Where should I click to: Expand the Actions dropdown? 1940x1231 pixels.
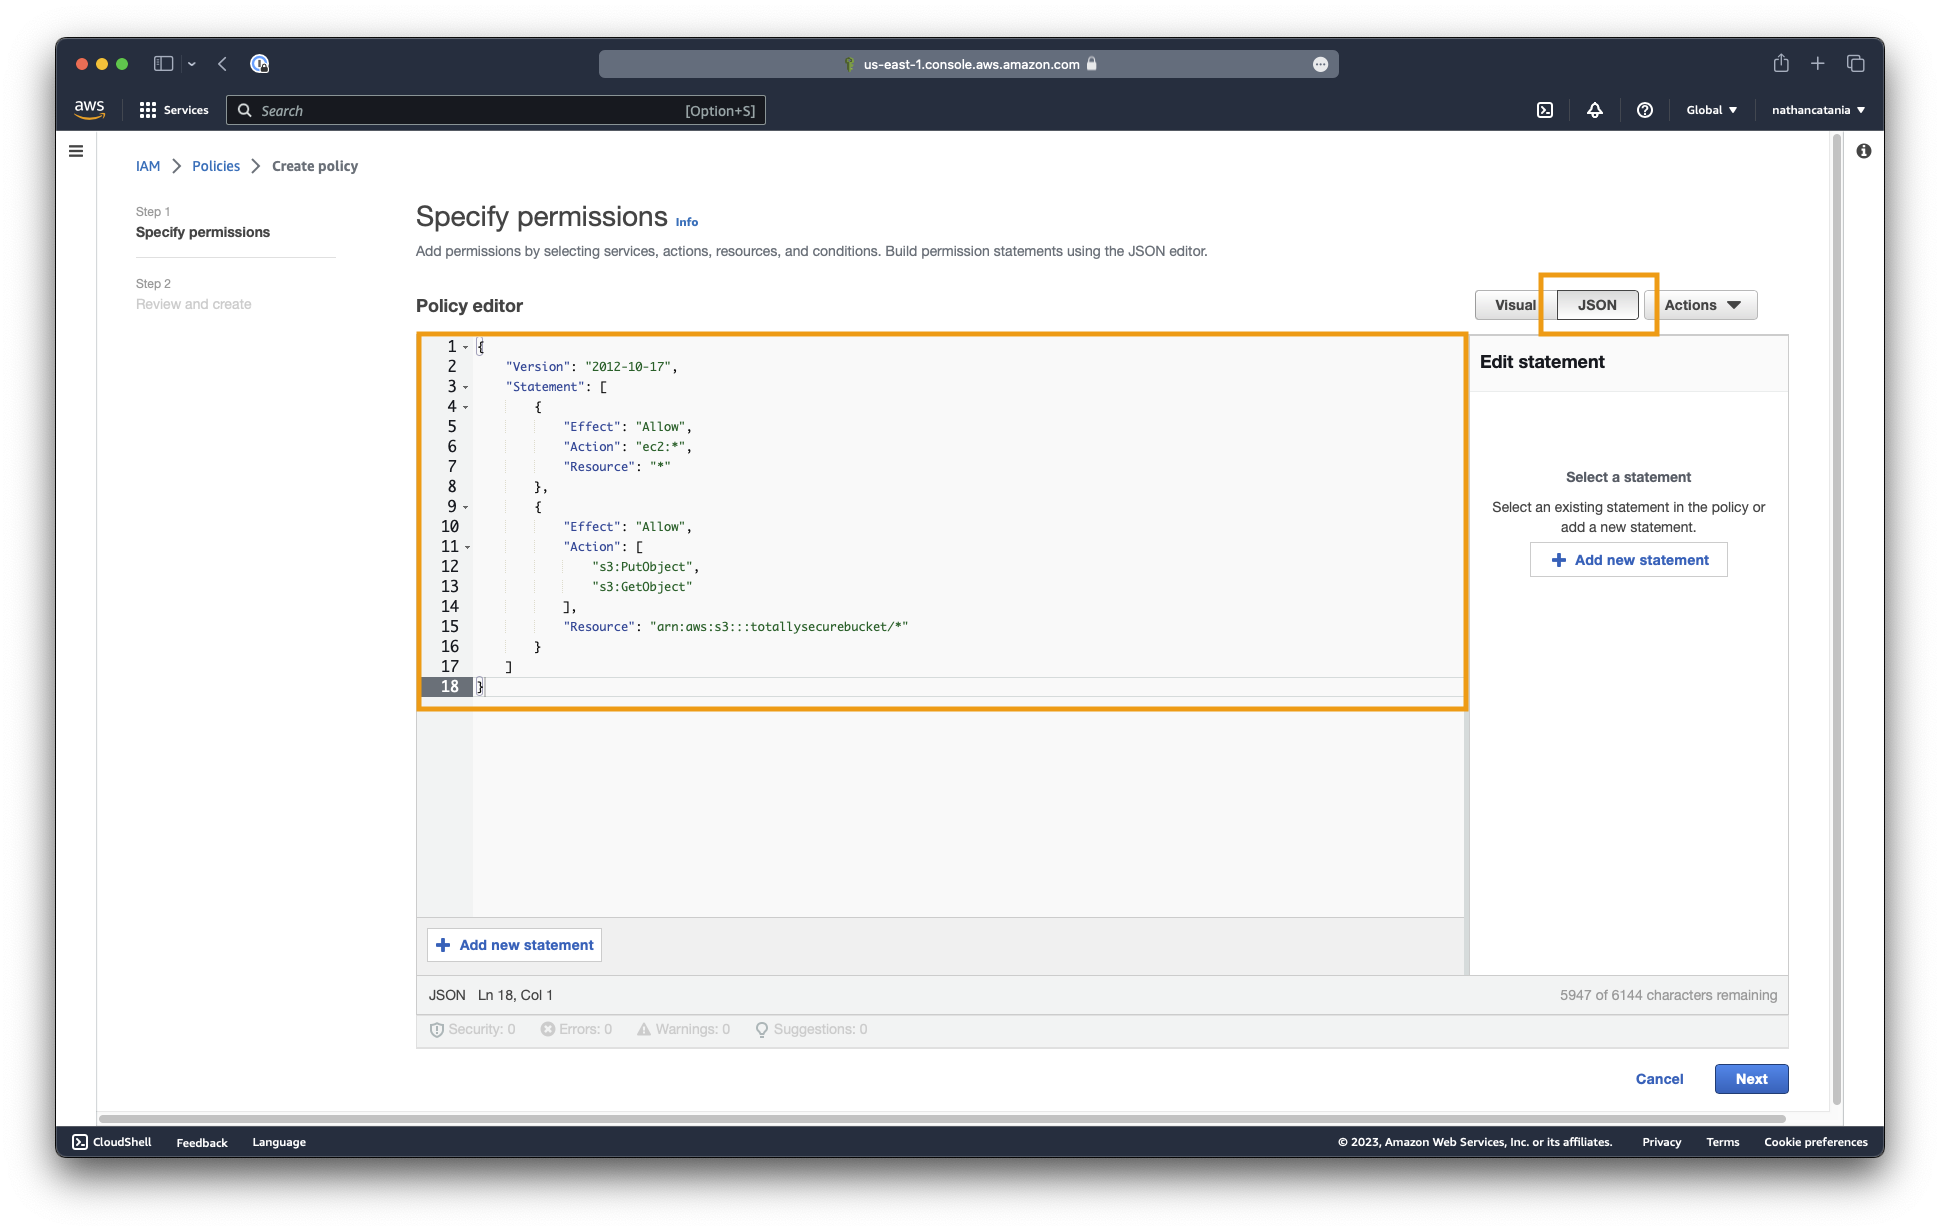[1701, 305]
